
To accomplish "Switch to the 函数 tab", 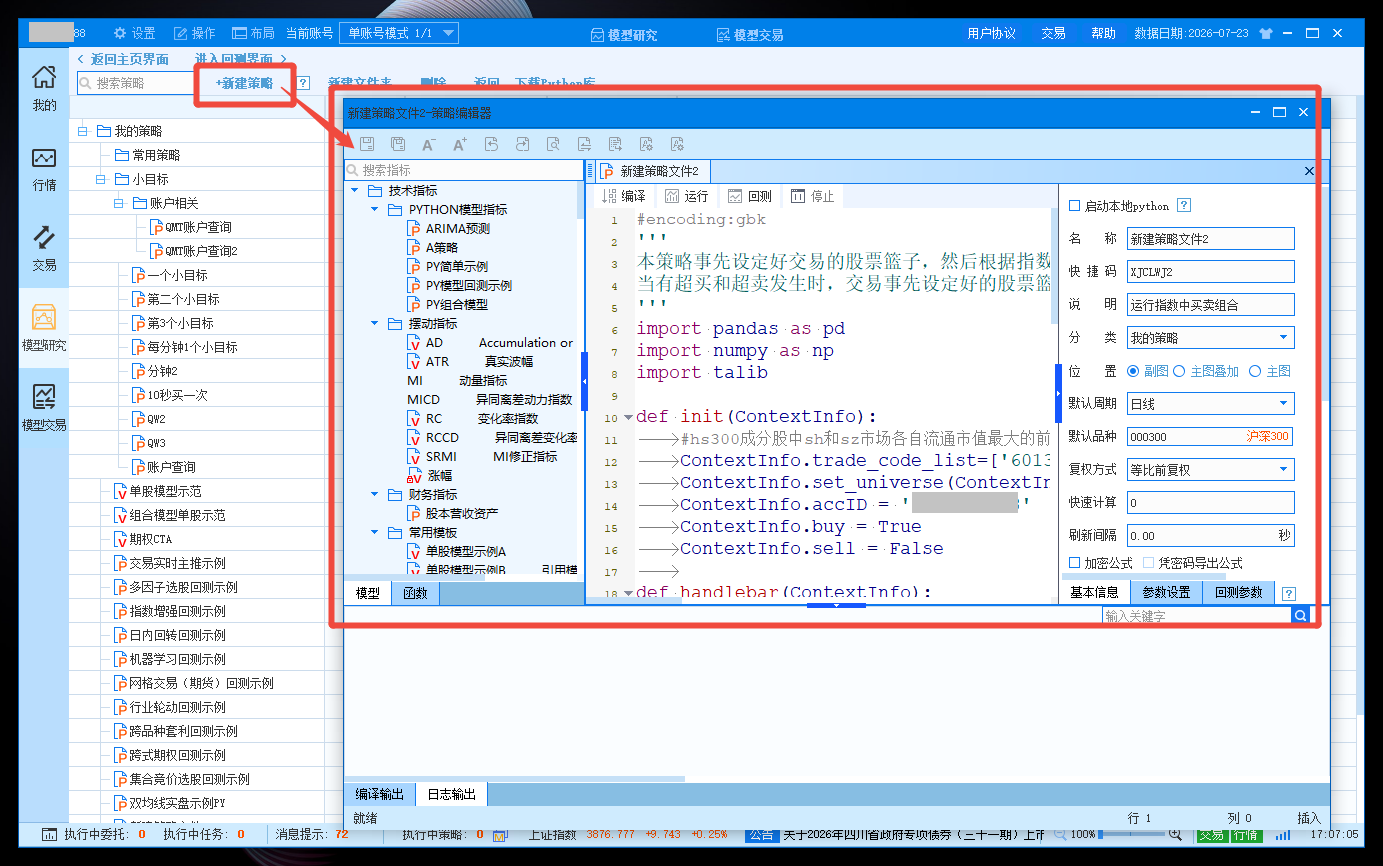I will click(x=415, y=593).
